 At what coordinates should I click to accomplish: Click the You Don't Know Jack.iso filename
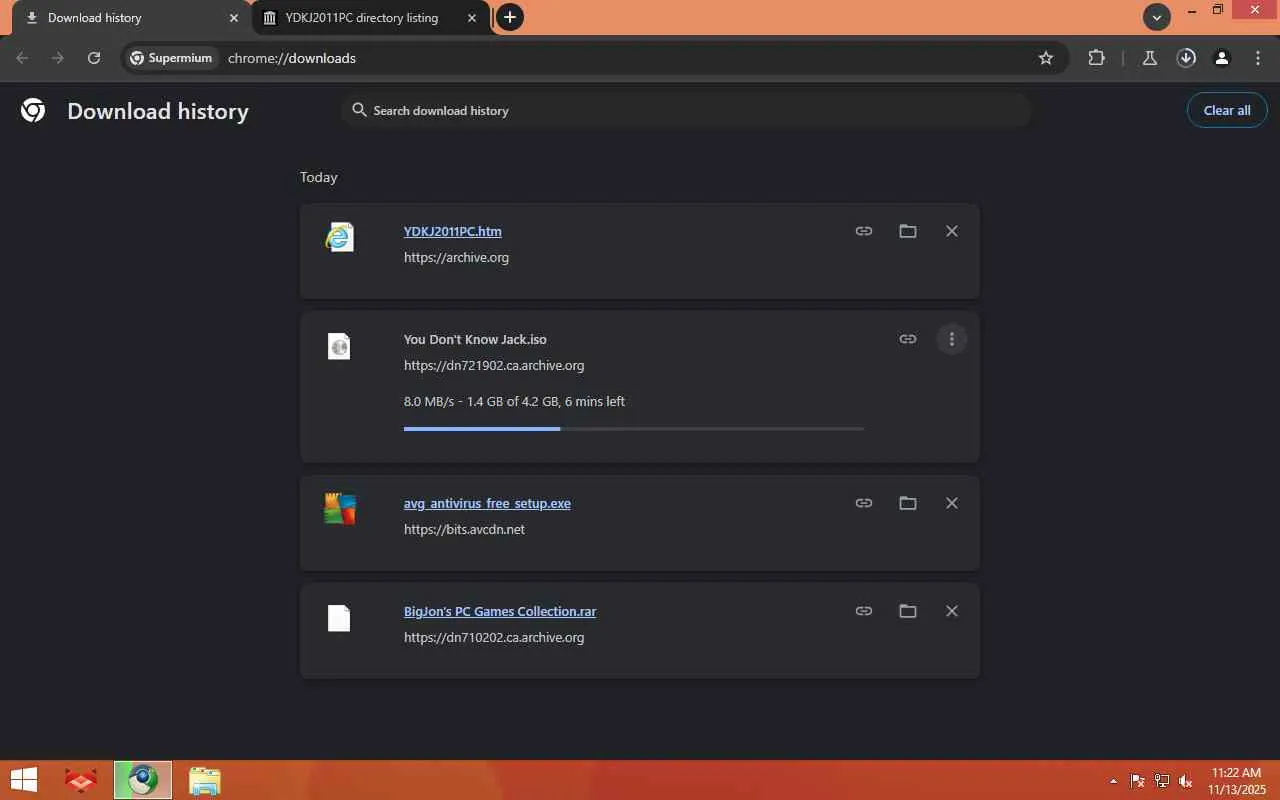click(x=475, y=339)
